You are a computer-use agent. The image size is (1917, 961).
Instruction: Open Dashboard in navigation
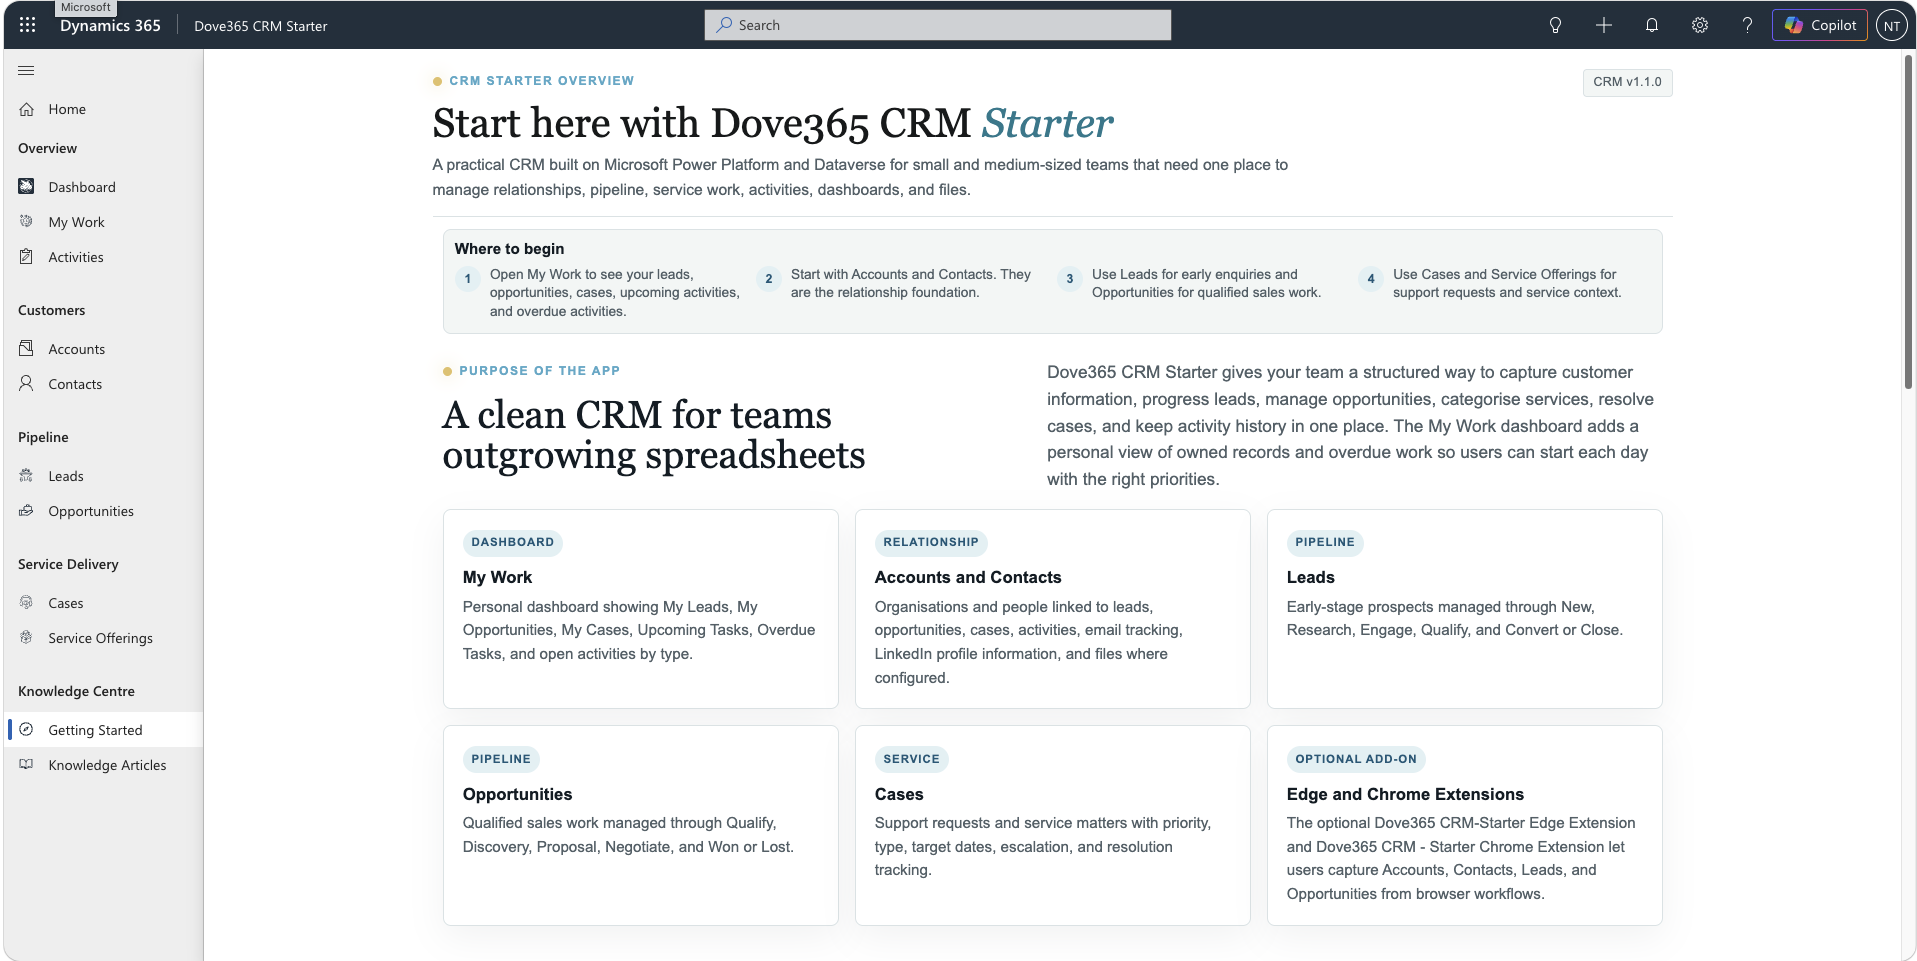point(104,186)
